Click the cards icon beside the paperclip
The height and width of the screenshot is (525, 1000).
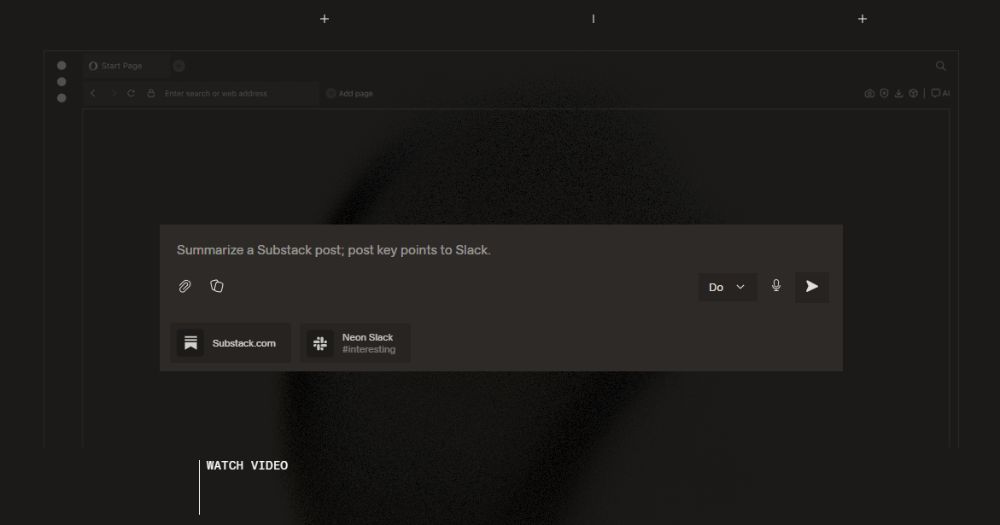[217, 286]
